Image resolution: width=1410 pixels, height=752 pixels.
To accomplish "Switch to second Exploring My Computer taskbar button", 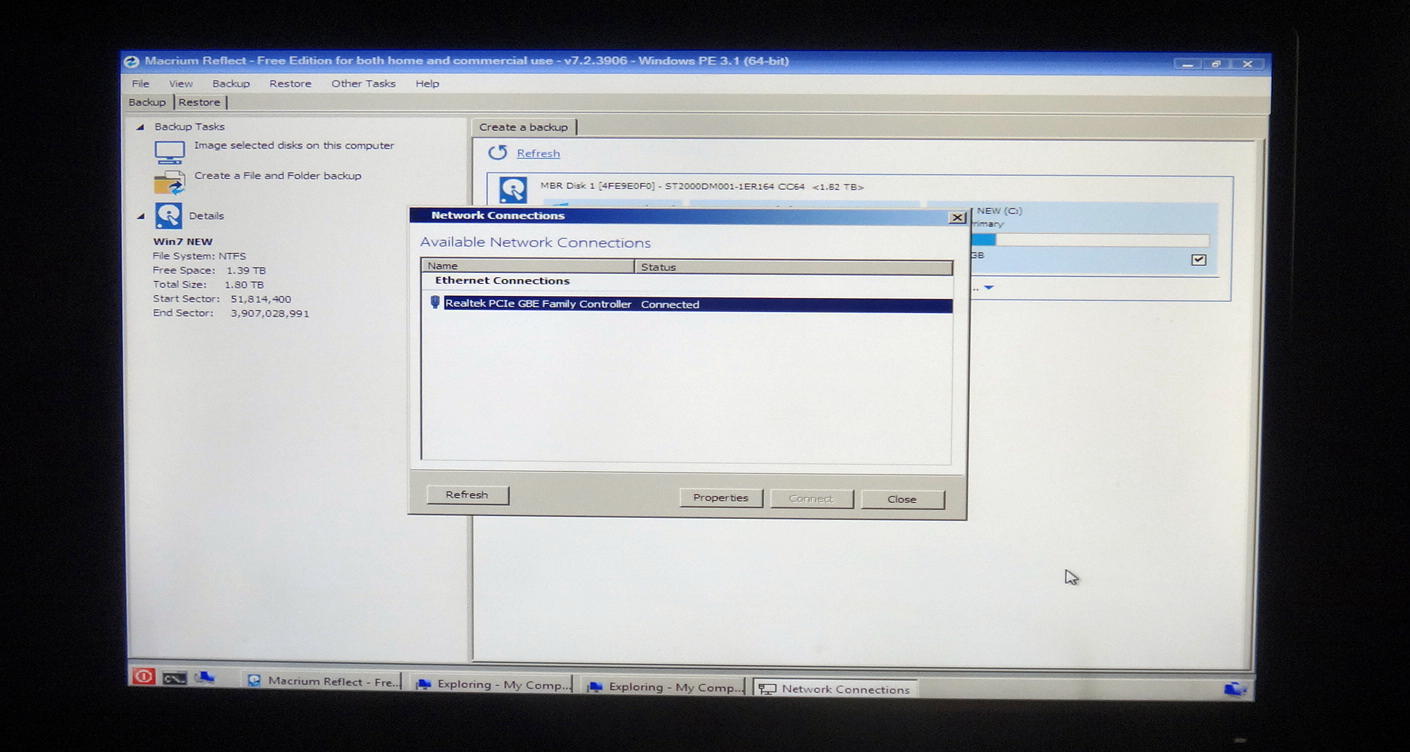I will [x=664, y=687].
